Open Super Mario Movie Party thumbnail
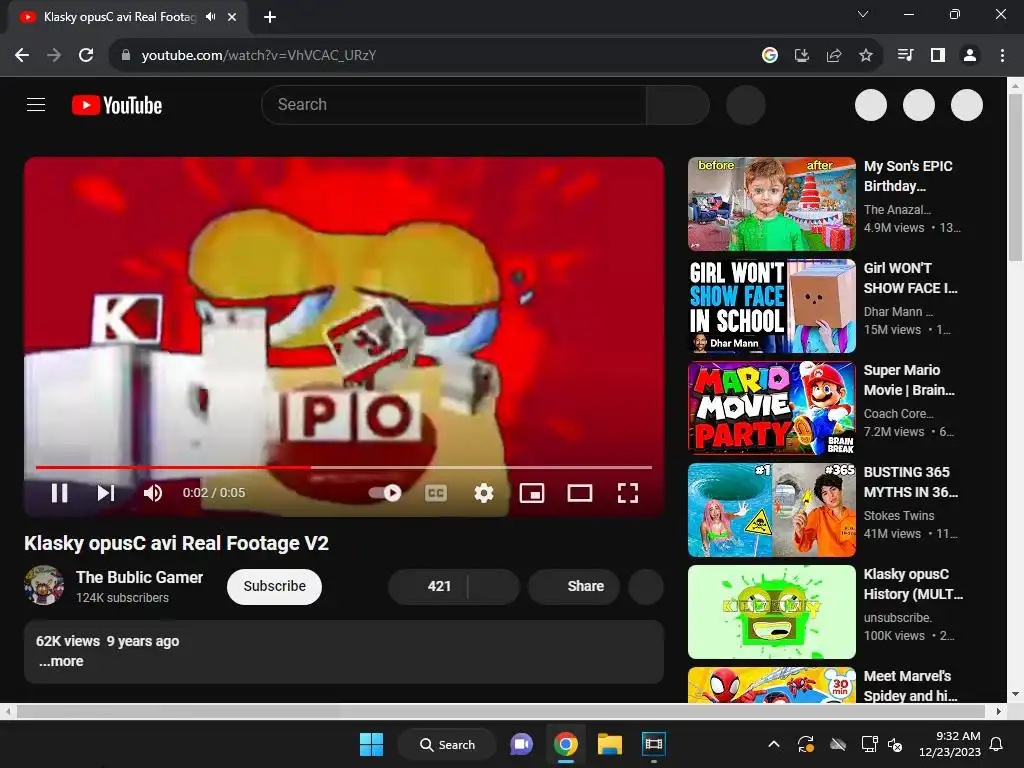The image size is (1024, 768). point(771,408)
